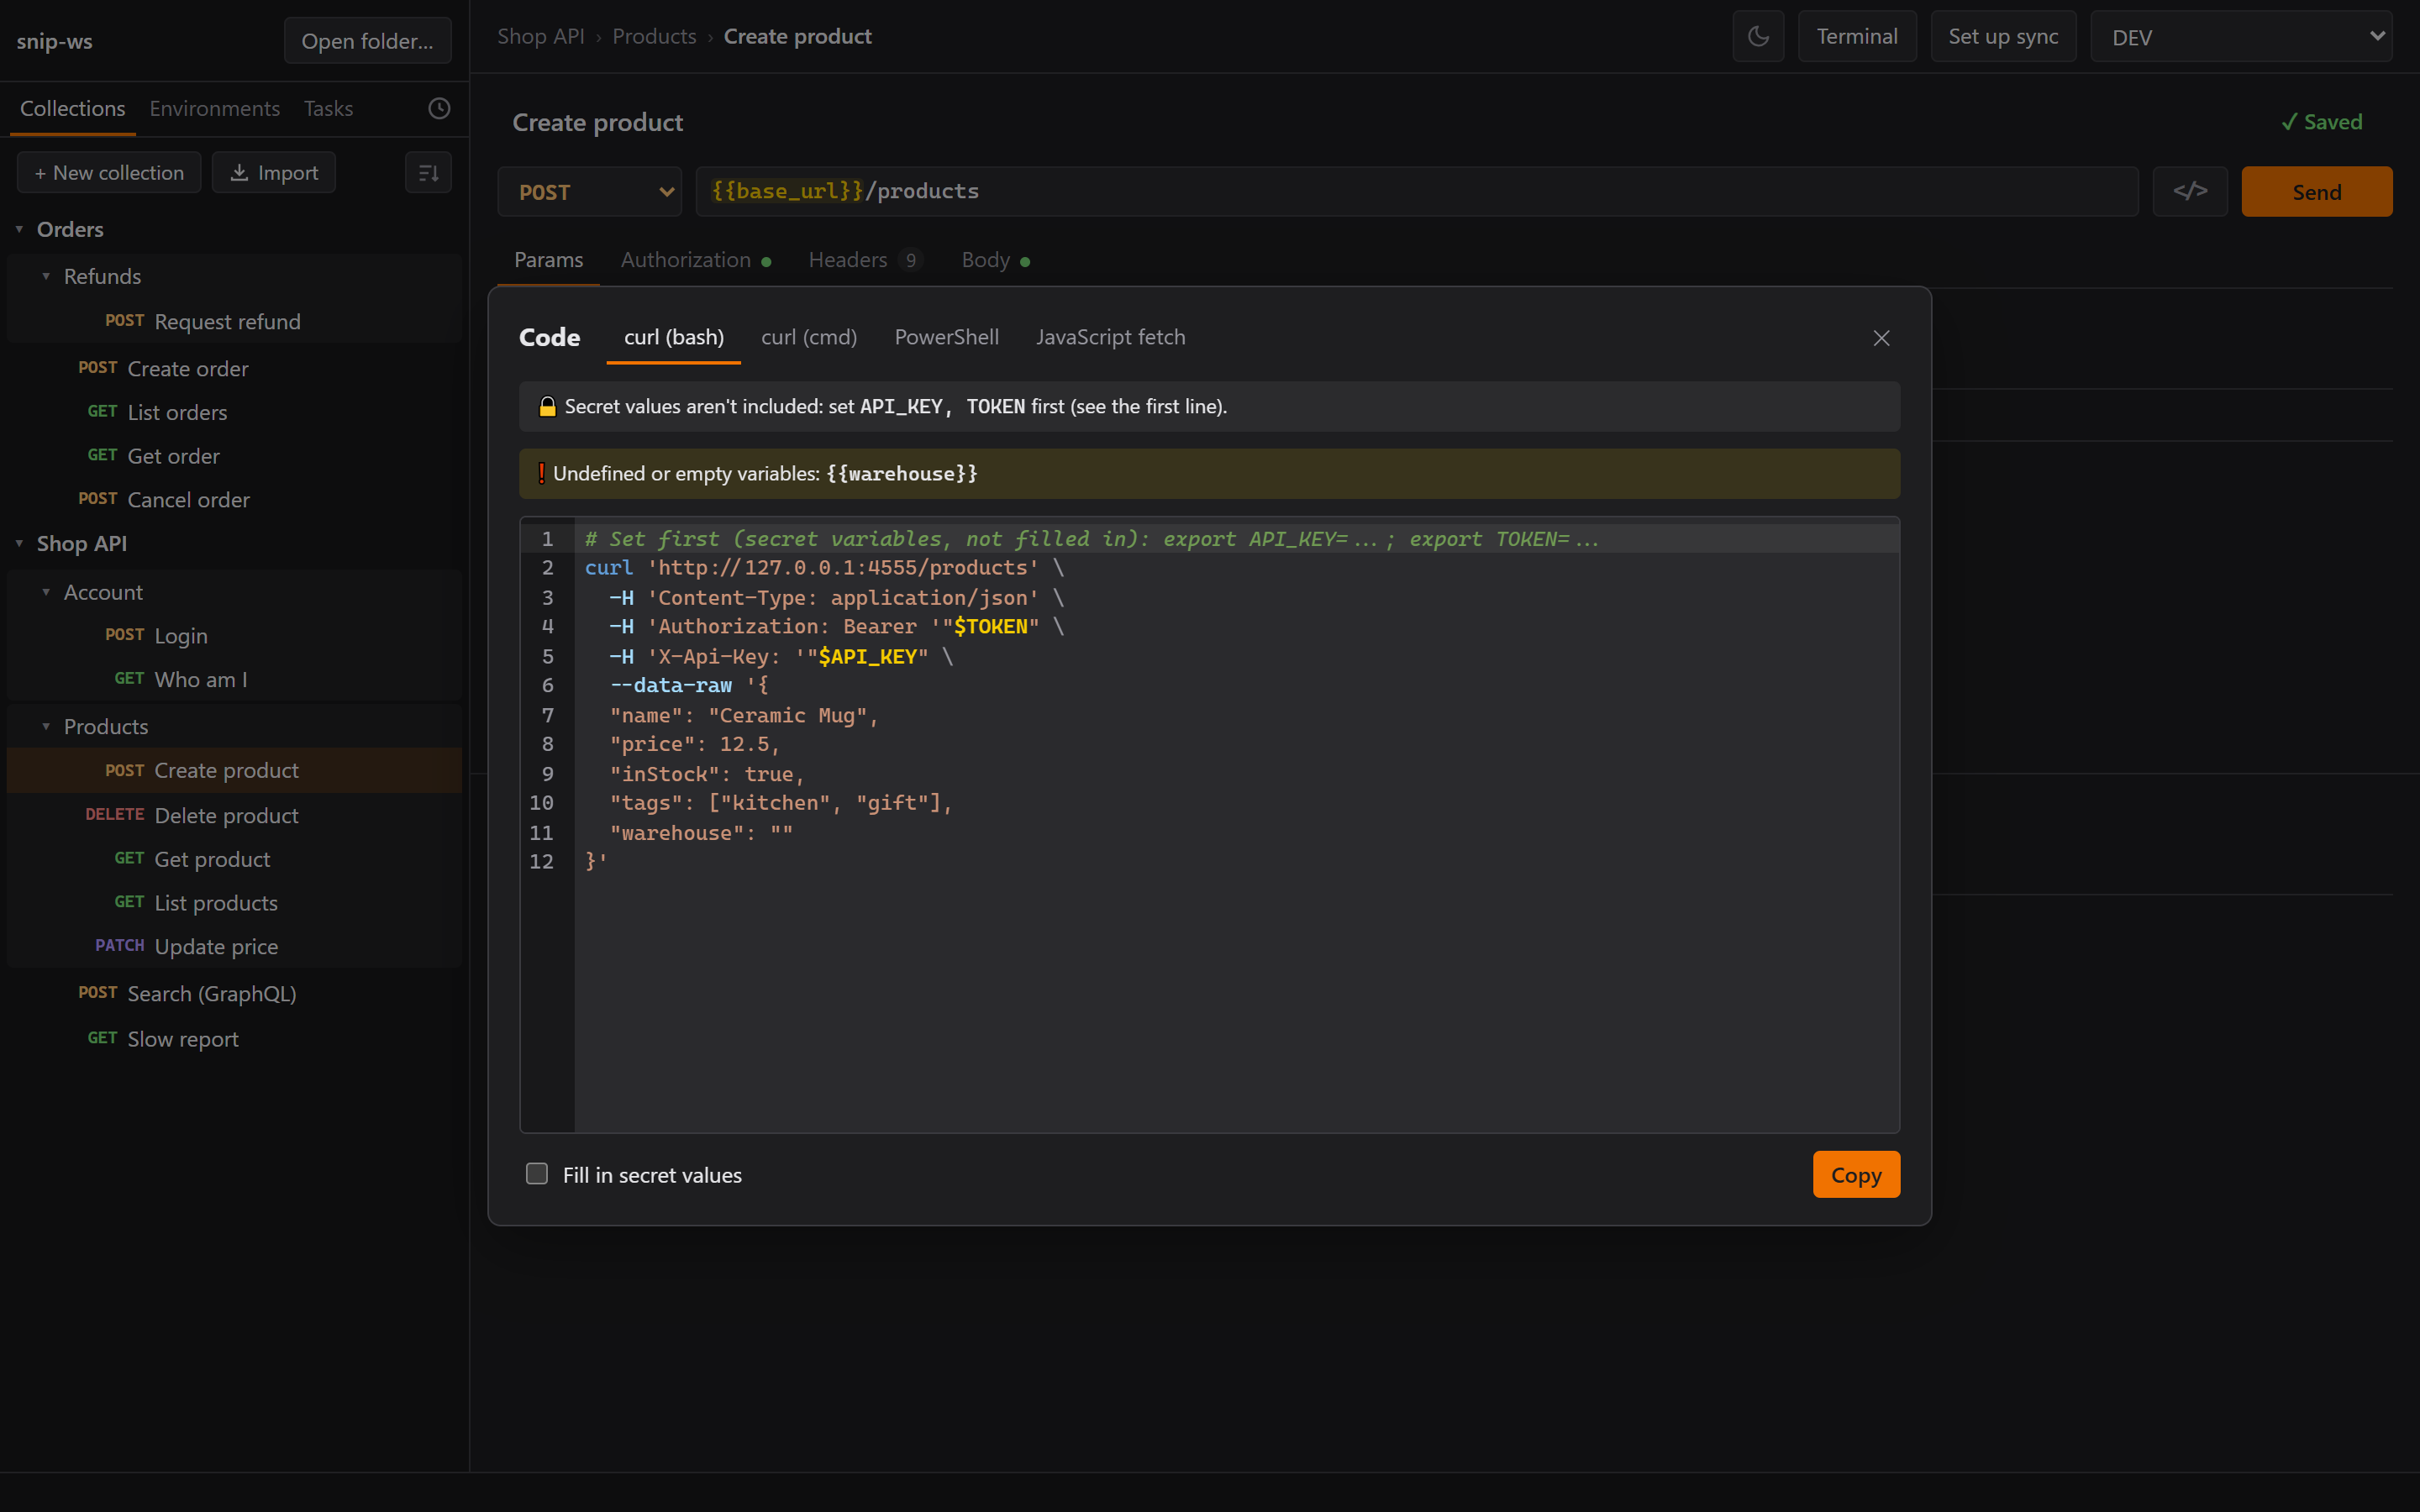The width and height of the screenshot is (2420, 1512).
Task: Click Products in breadcrumb
Action: [x=654, y=37]
